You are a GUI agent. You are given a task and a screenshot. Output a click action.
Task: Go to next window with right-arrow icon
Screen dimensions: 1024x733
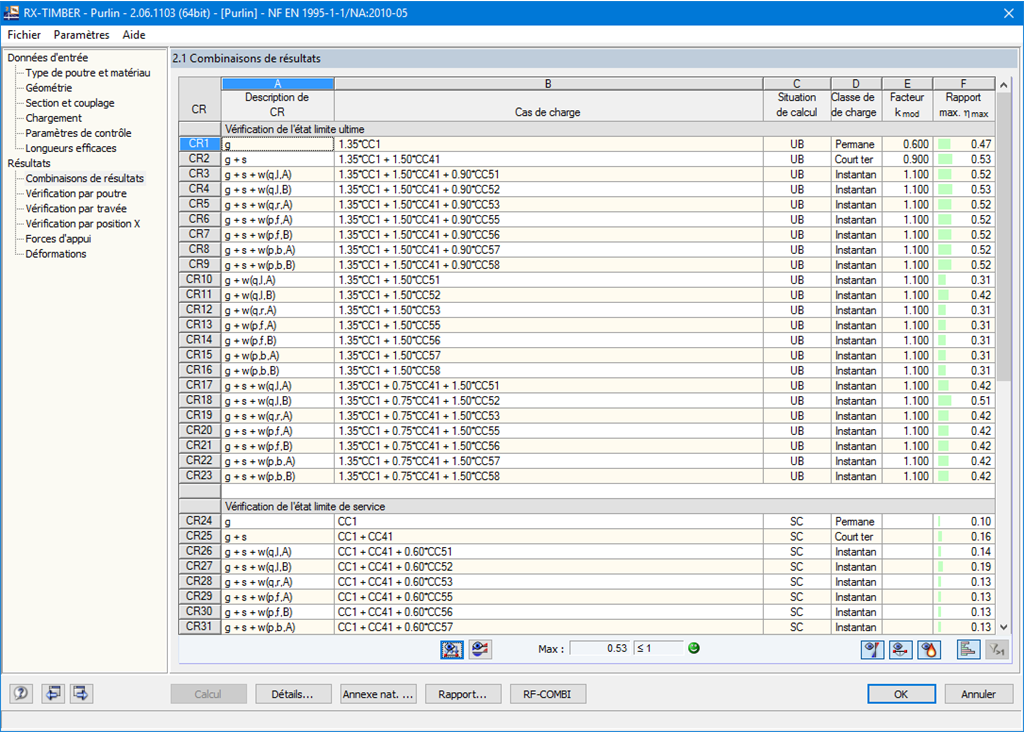coord(81,693)
